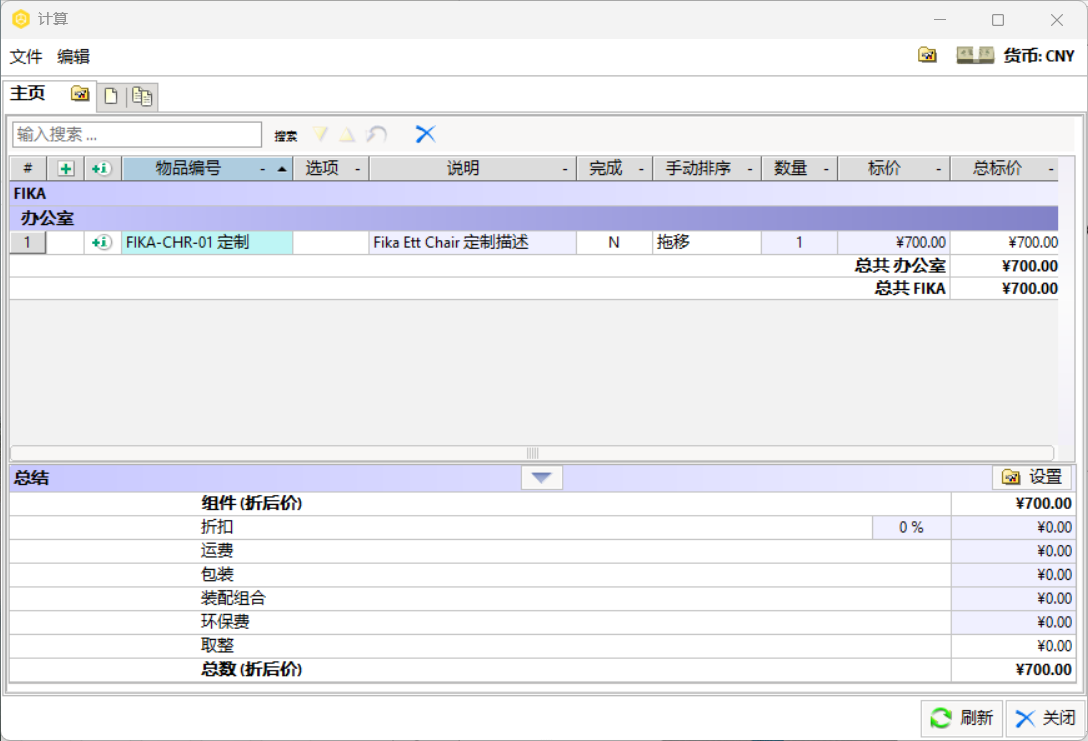Image resolution: width=1088 pixels, height=741 pixels.
Task: Open the 标价 column header dropdown
Action: (x=939, y=169)
